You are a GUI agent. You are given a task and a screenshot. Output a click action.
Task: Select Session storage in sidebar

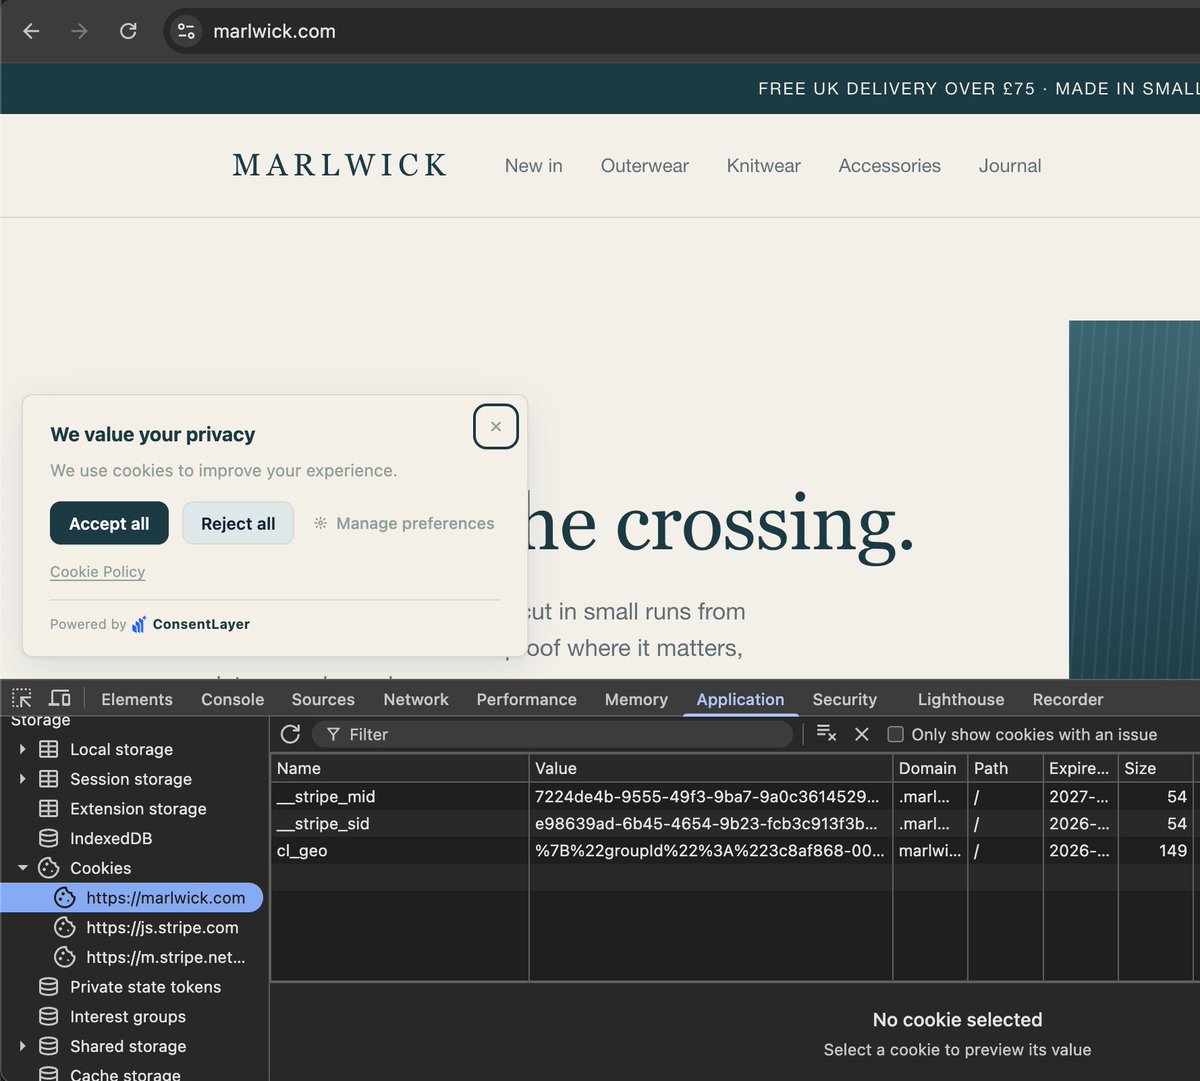click(130, 779)
